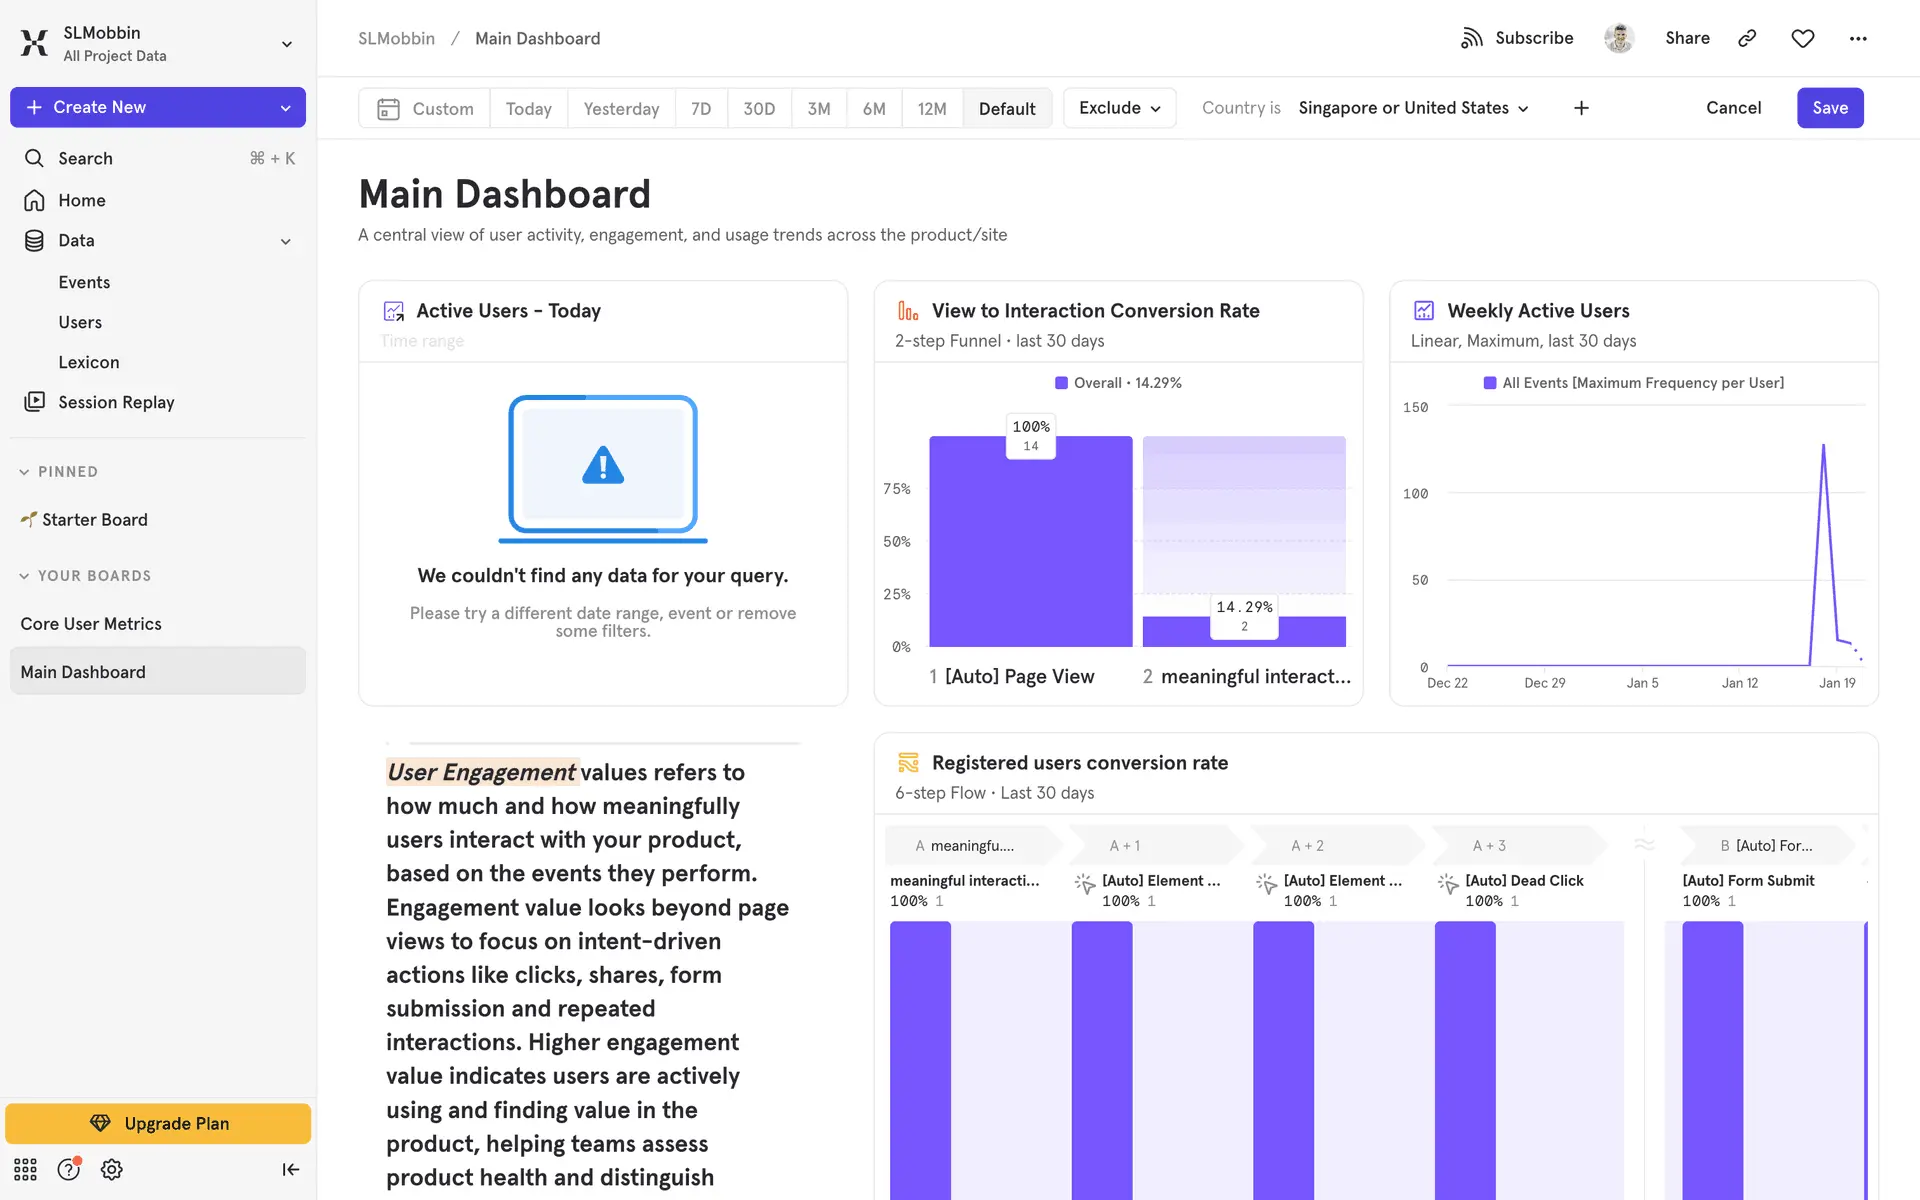This screenshot has width=1920, height=1200.
Task: Collapse the sidebar with arrow icon
Action: (290, 1169)
